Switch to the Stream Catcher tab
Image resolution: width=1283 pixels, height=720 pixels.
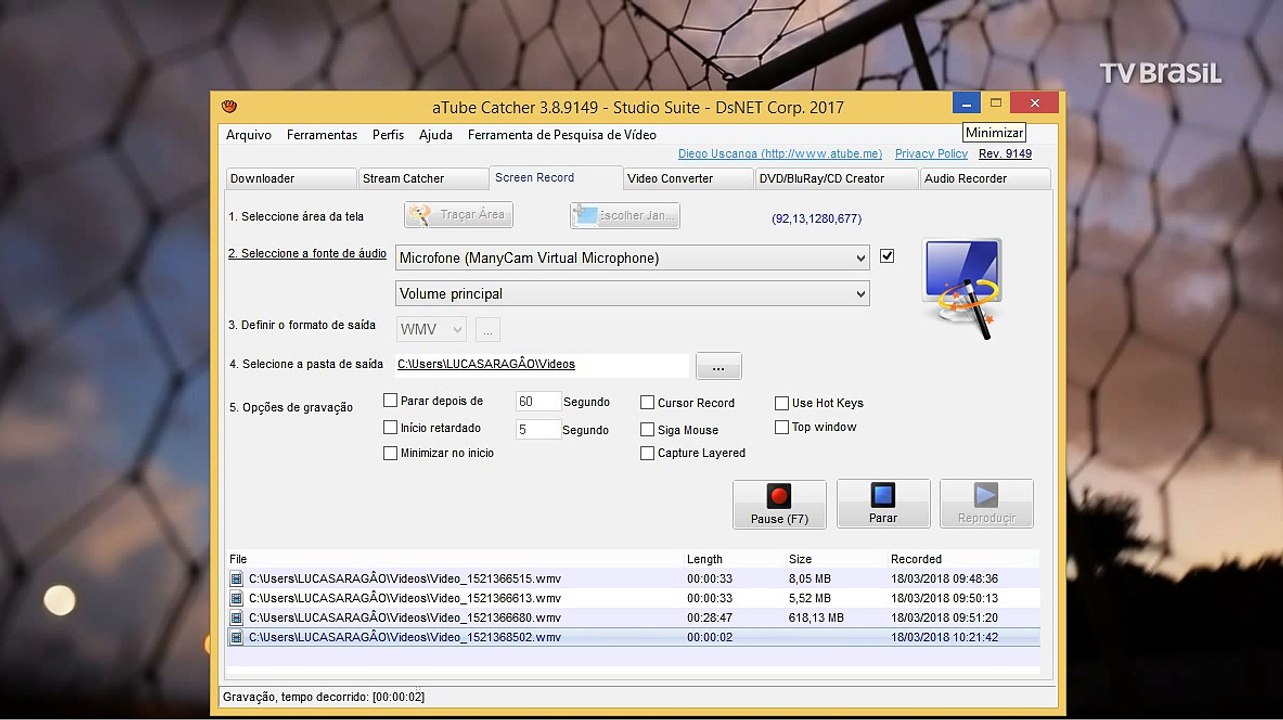point(423,179)
